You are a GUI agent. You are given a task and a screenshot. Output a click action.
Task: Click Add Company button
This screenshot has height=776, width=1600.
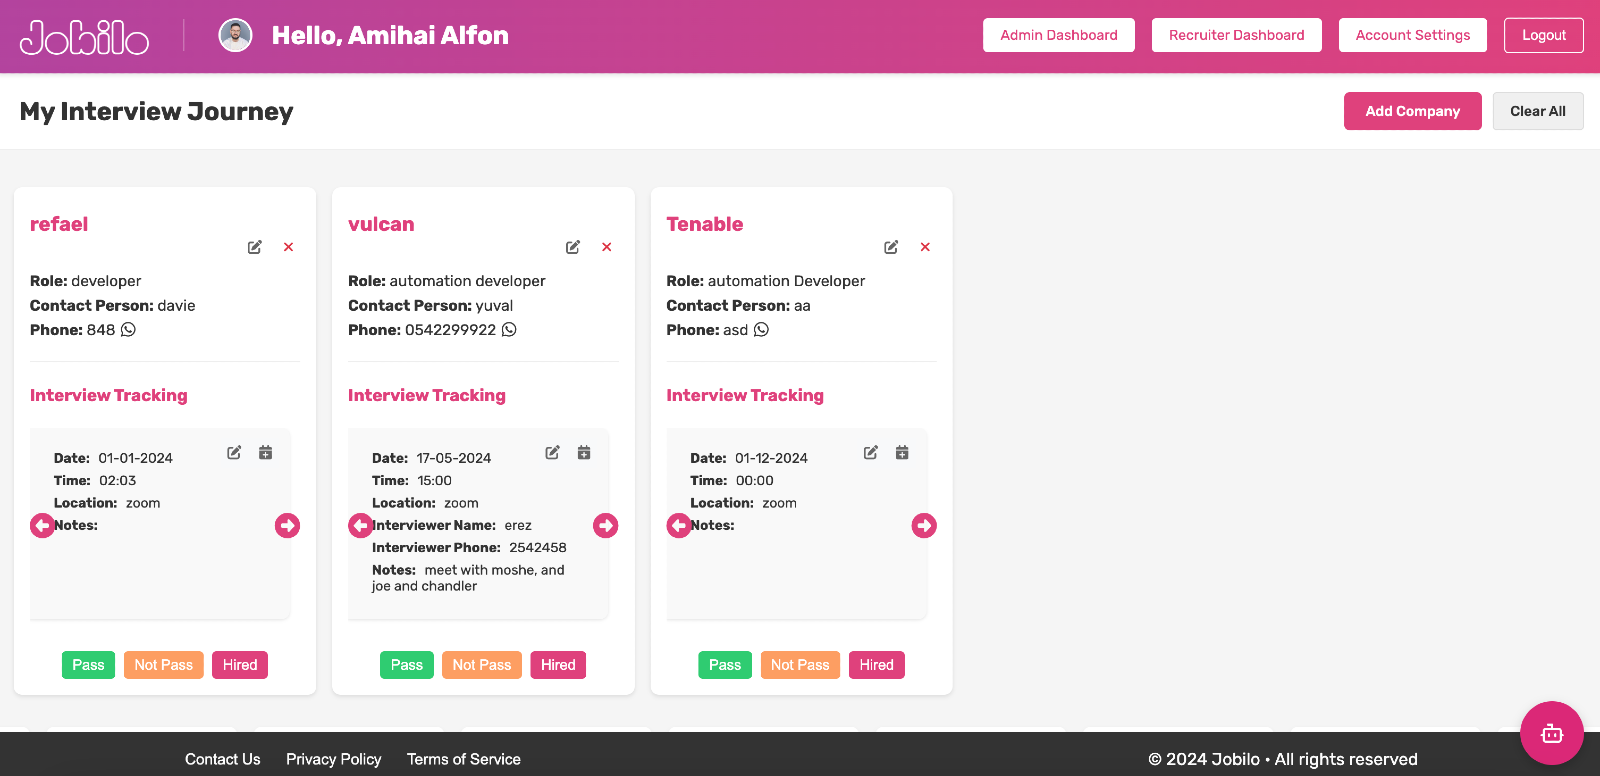pos(1413,111)
